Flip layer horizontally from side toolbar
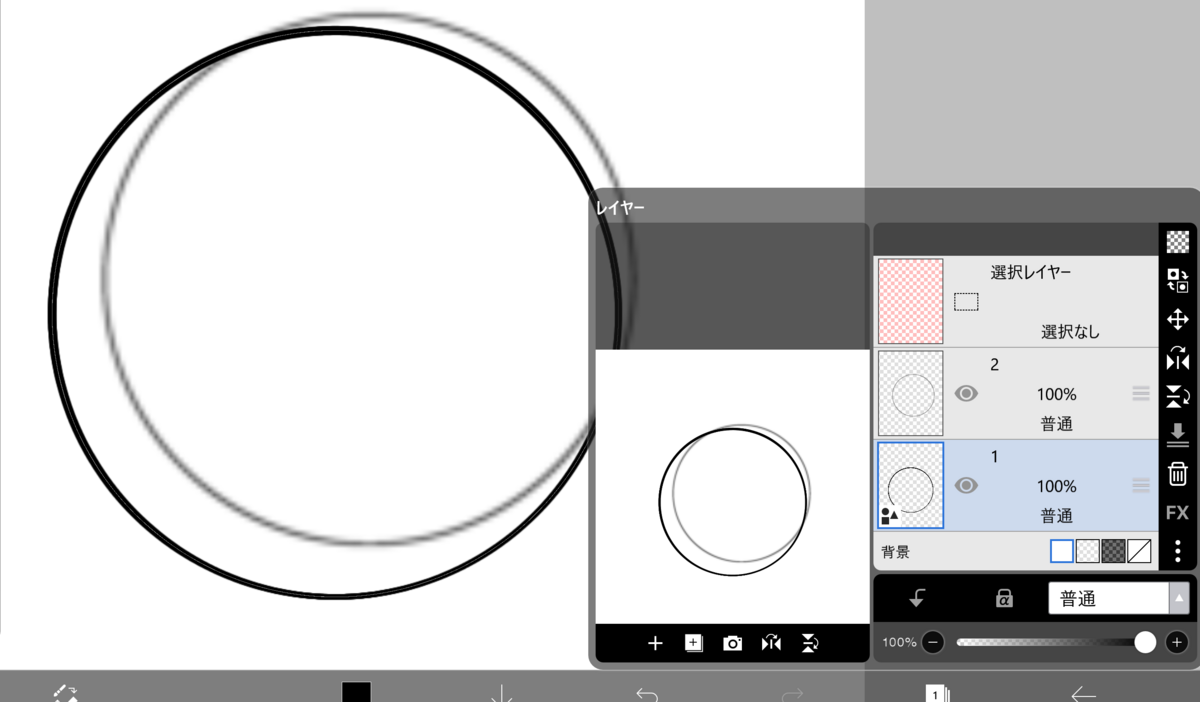Viewport: 1200px width, 702px height. point(1178,358)
